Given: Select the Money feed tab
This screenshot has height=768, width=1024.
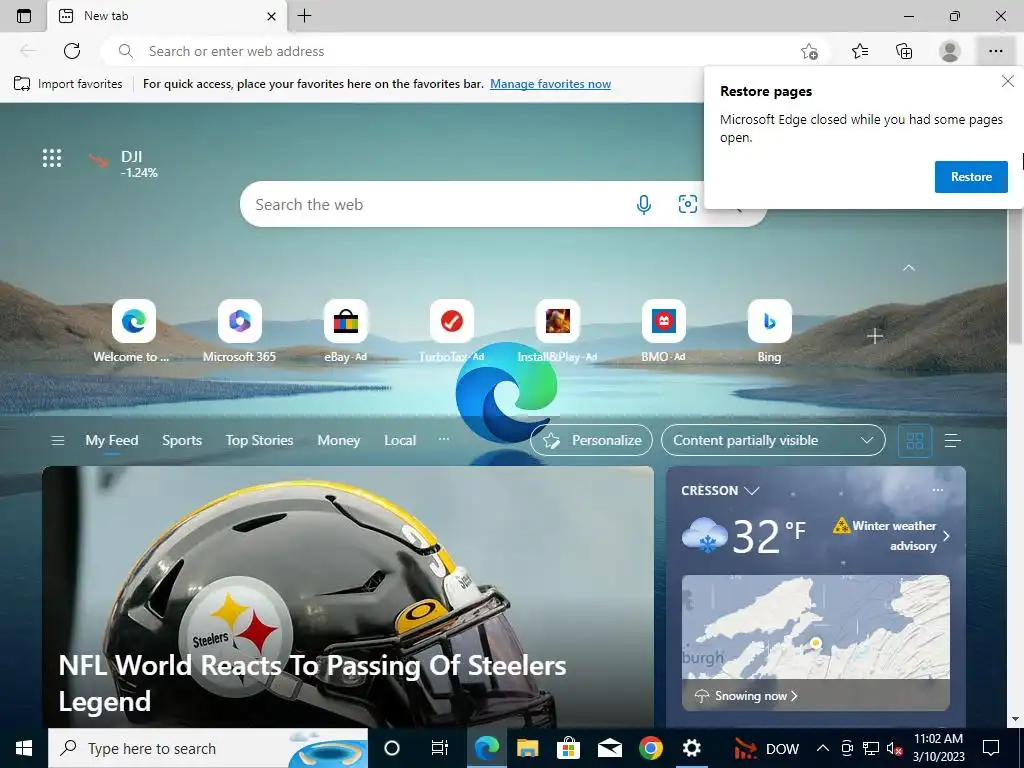Looking at the screenshot, I should coord(338,440).
